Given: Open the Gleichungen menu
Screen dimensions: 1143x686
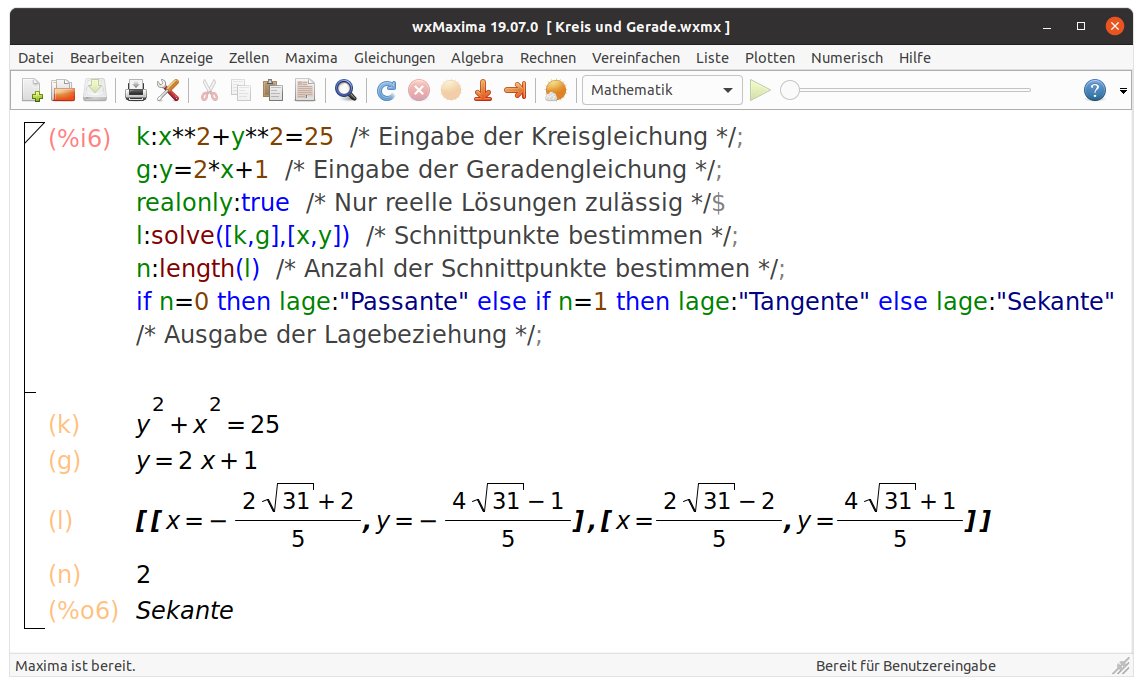Looking at the screenshot, I should (394, 58).
